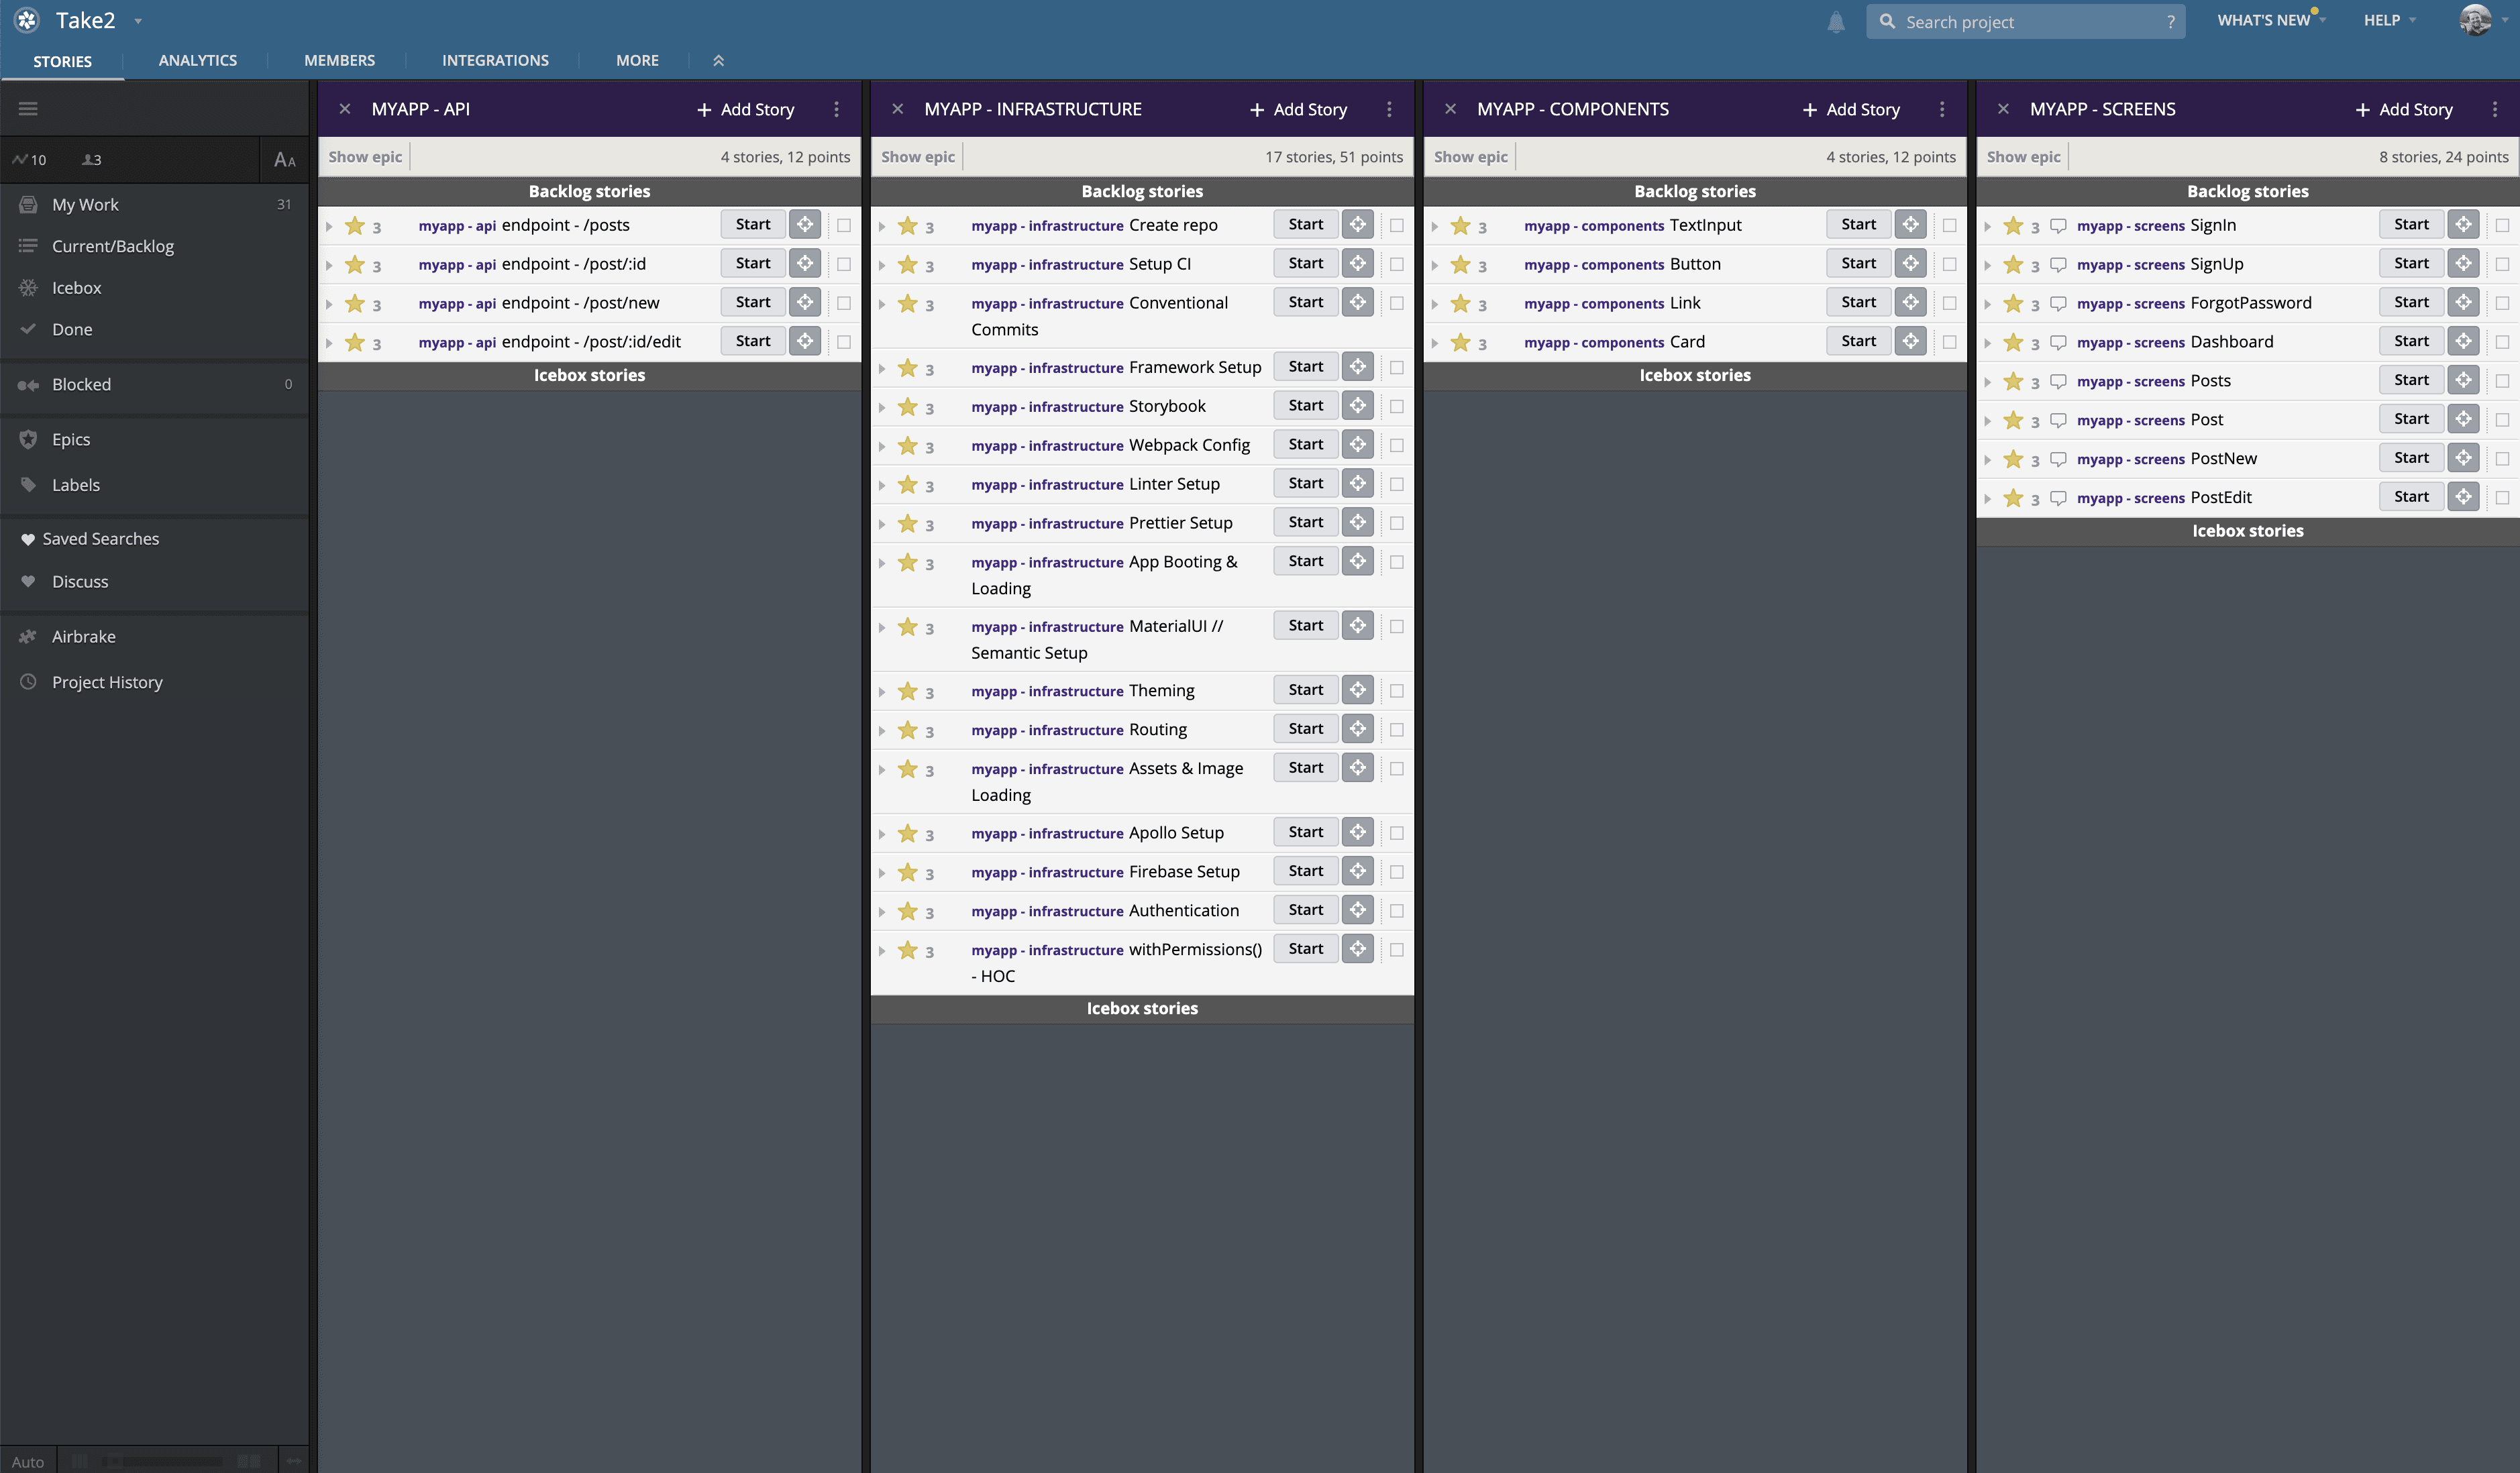Expand the Firebase Setup story
This screenshot has height=1473, width=2520.
click(x=882, y=873)
